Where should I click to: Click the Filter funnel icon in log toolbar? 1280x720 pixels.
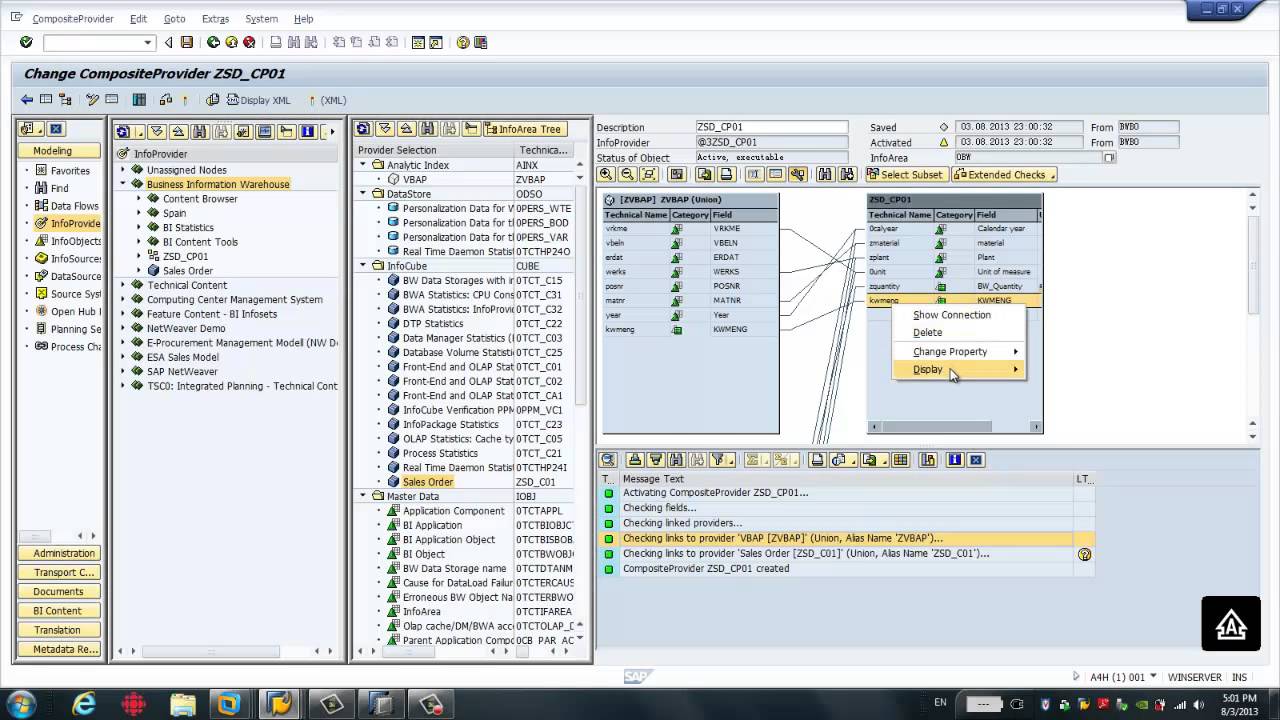tap(718, 460)
